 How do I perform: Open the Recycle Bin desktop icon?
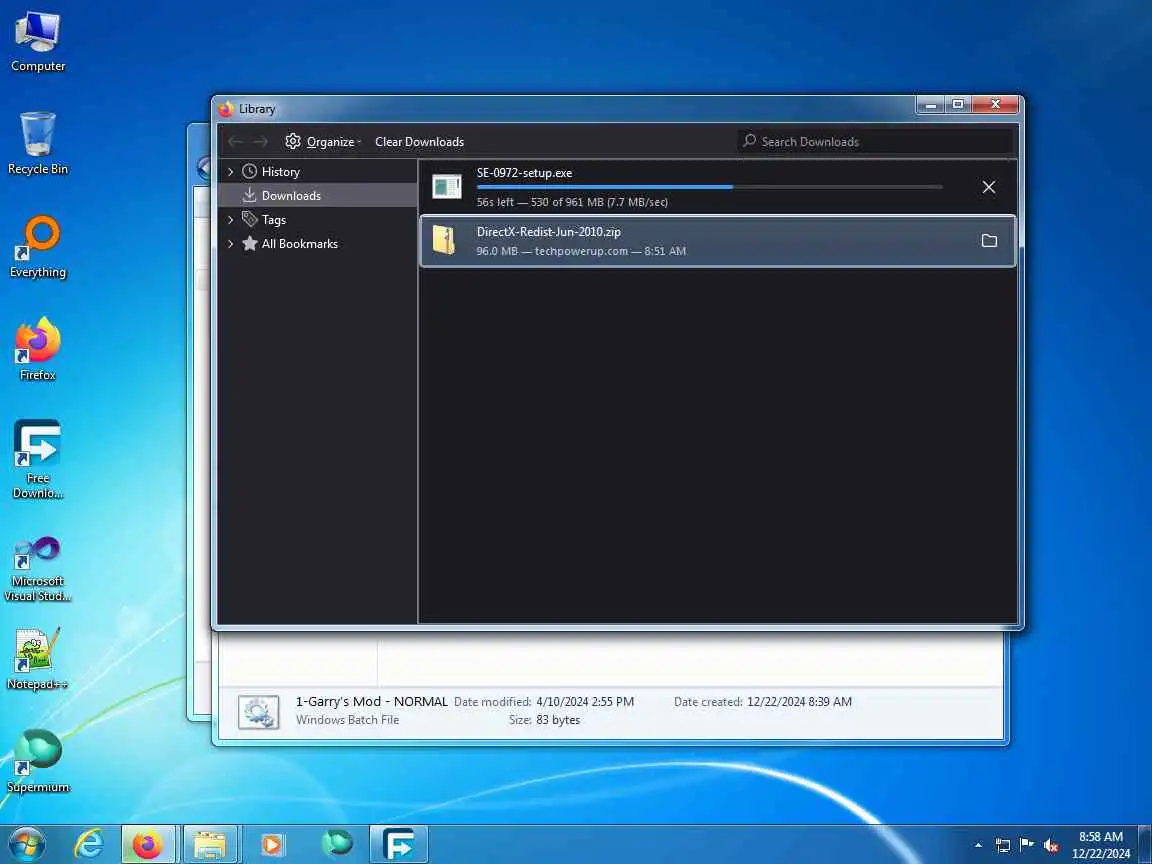point(37,143)
